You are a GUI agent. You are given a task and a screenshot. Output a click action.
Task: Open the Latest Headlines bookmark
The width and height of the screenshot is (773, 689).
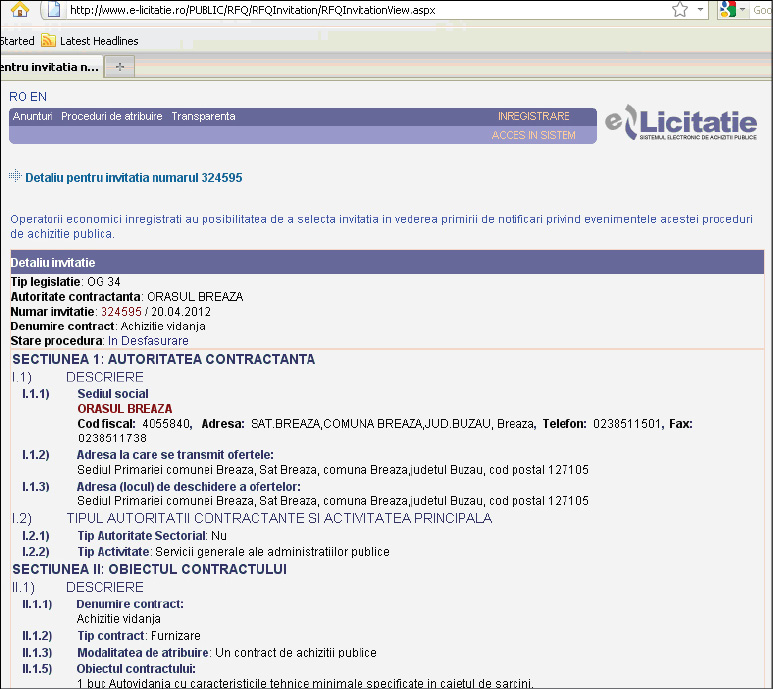[x=99, y=41]
